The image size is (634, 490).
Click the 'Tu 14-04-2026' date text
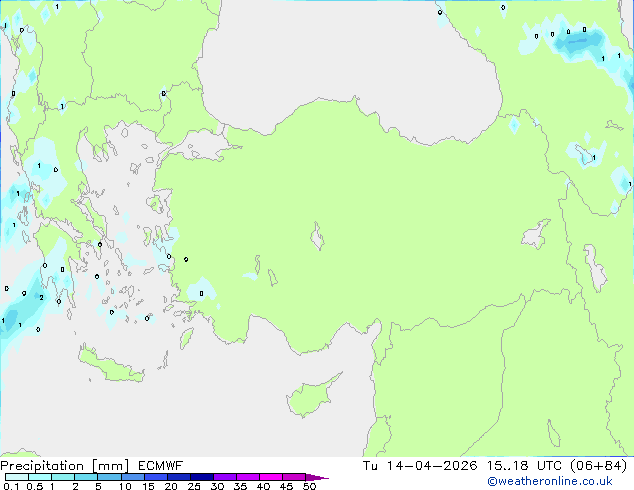[x=420, y=466]
